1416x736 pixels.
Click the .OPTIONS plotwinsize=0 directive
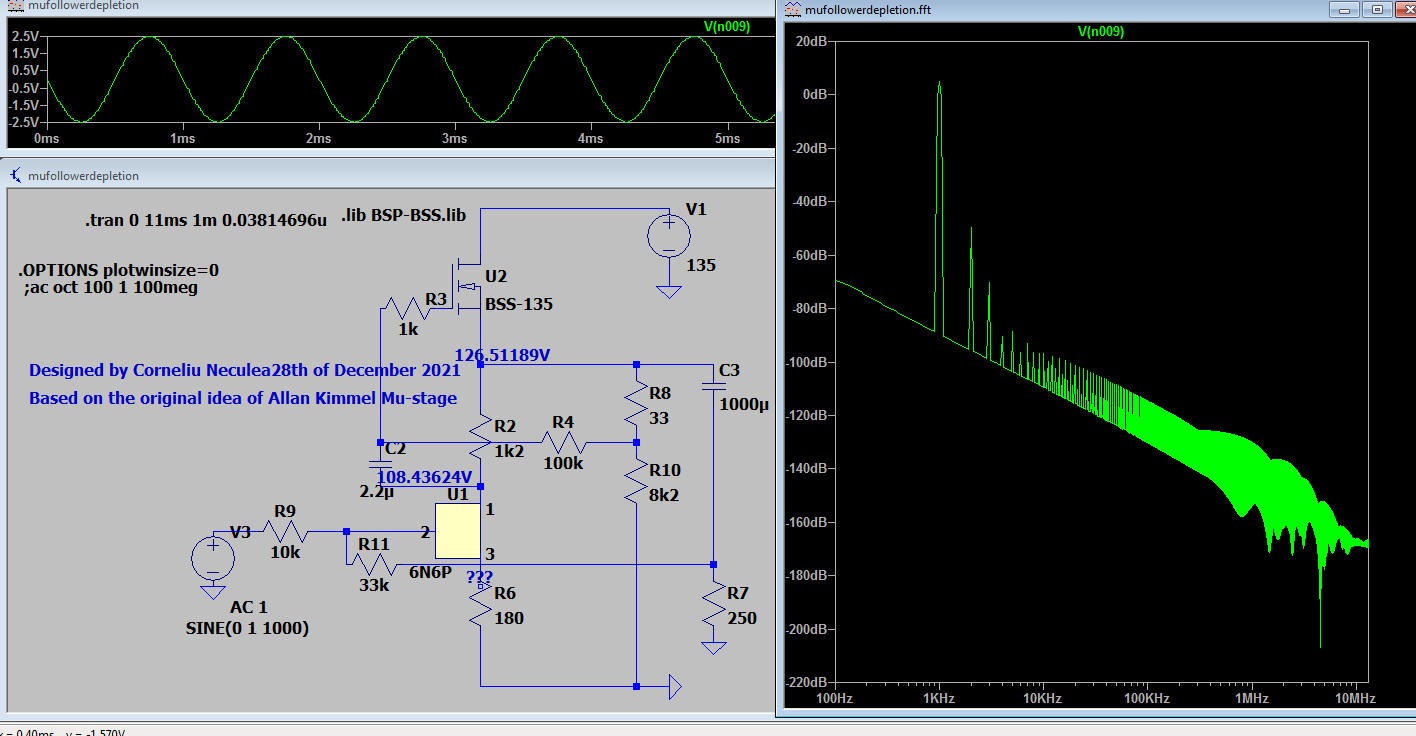[118, 270]
